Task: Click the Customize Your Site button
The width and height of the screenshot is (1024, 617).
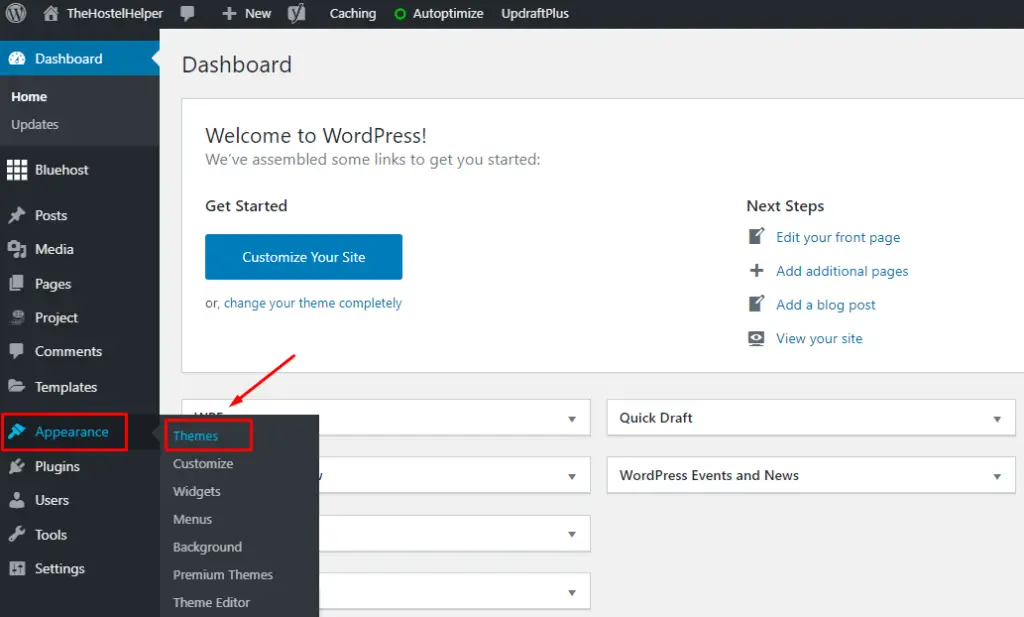Action: coord(304,257)
